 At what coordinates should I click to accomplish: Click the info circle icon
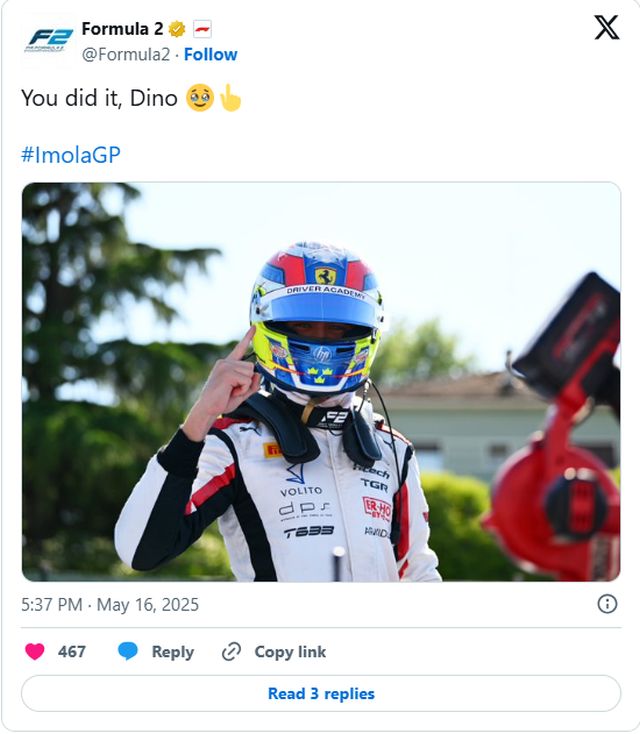tap(607, 604)
